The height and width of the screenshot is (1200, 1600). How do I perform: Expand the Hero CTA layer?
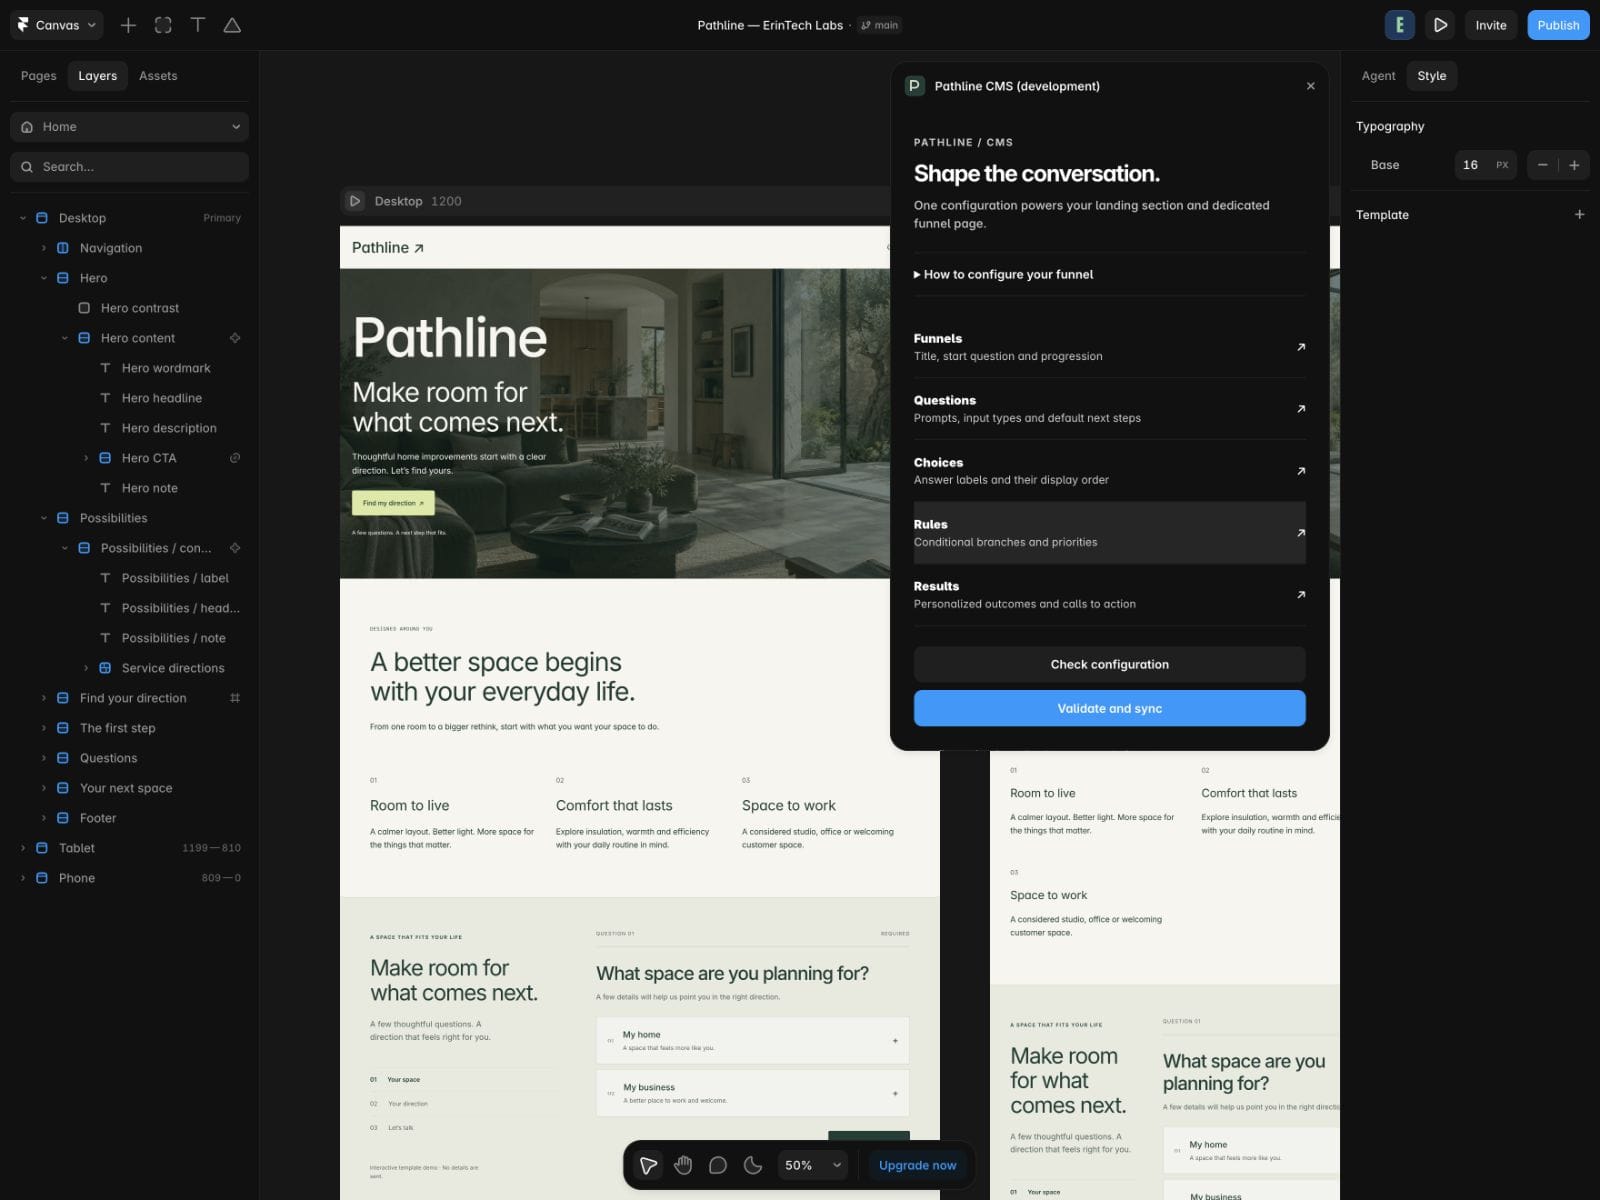[x=86, y=458]
